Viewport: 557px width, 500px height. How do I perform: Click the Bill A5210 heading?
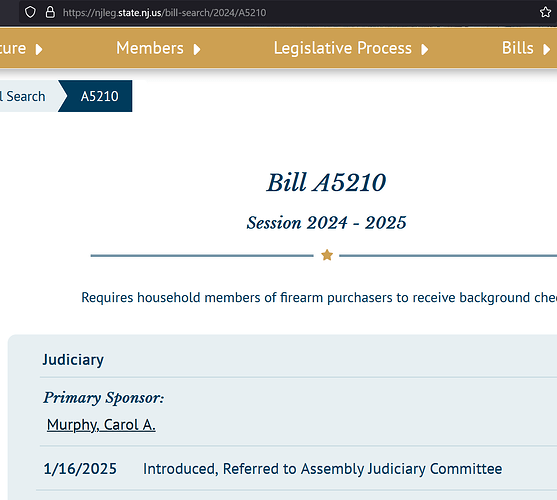pyautogui.click(x=326, y=183)
